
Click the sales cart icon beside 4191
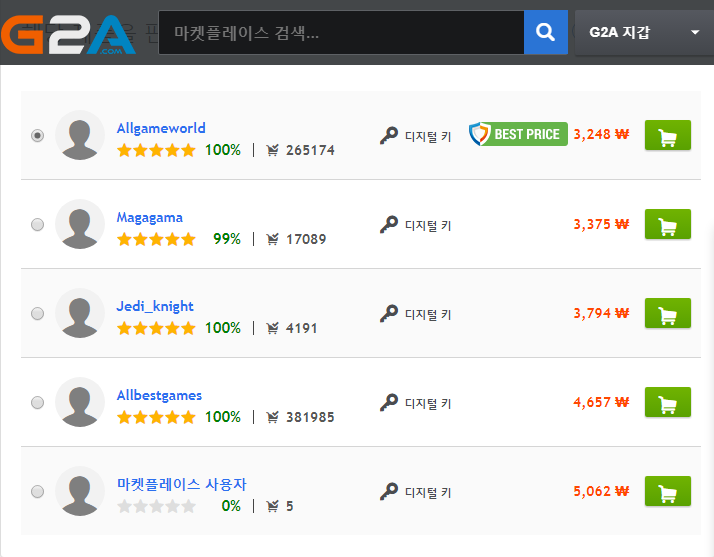pos(272,328)
